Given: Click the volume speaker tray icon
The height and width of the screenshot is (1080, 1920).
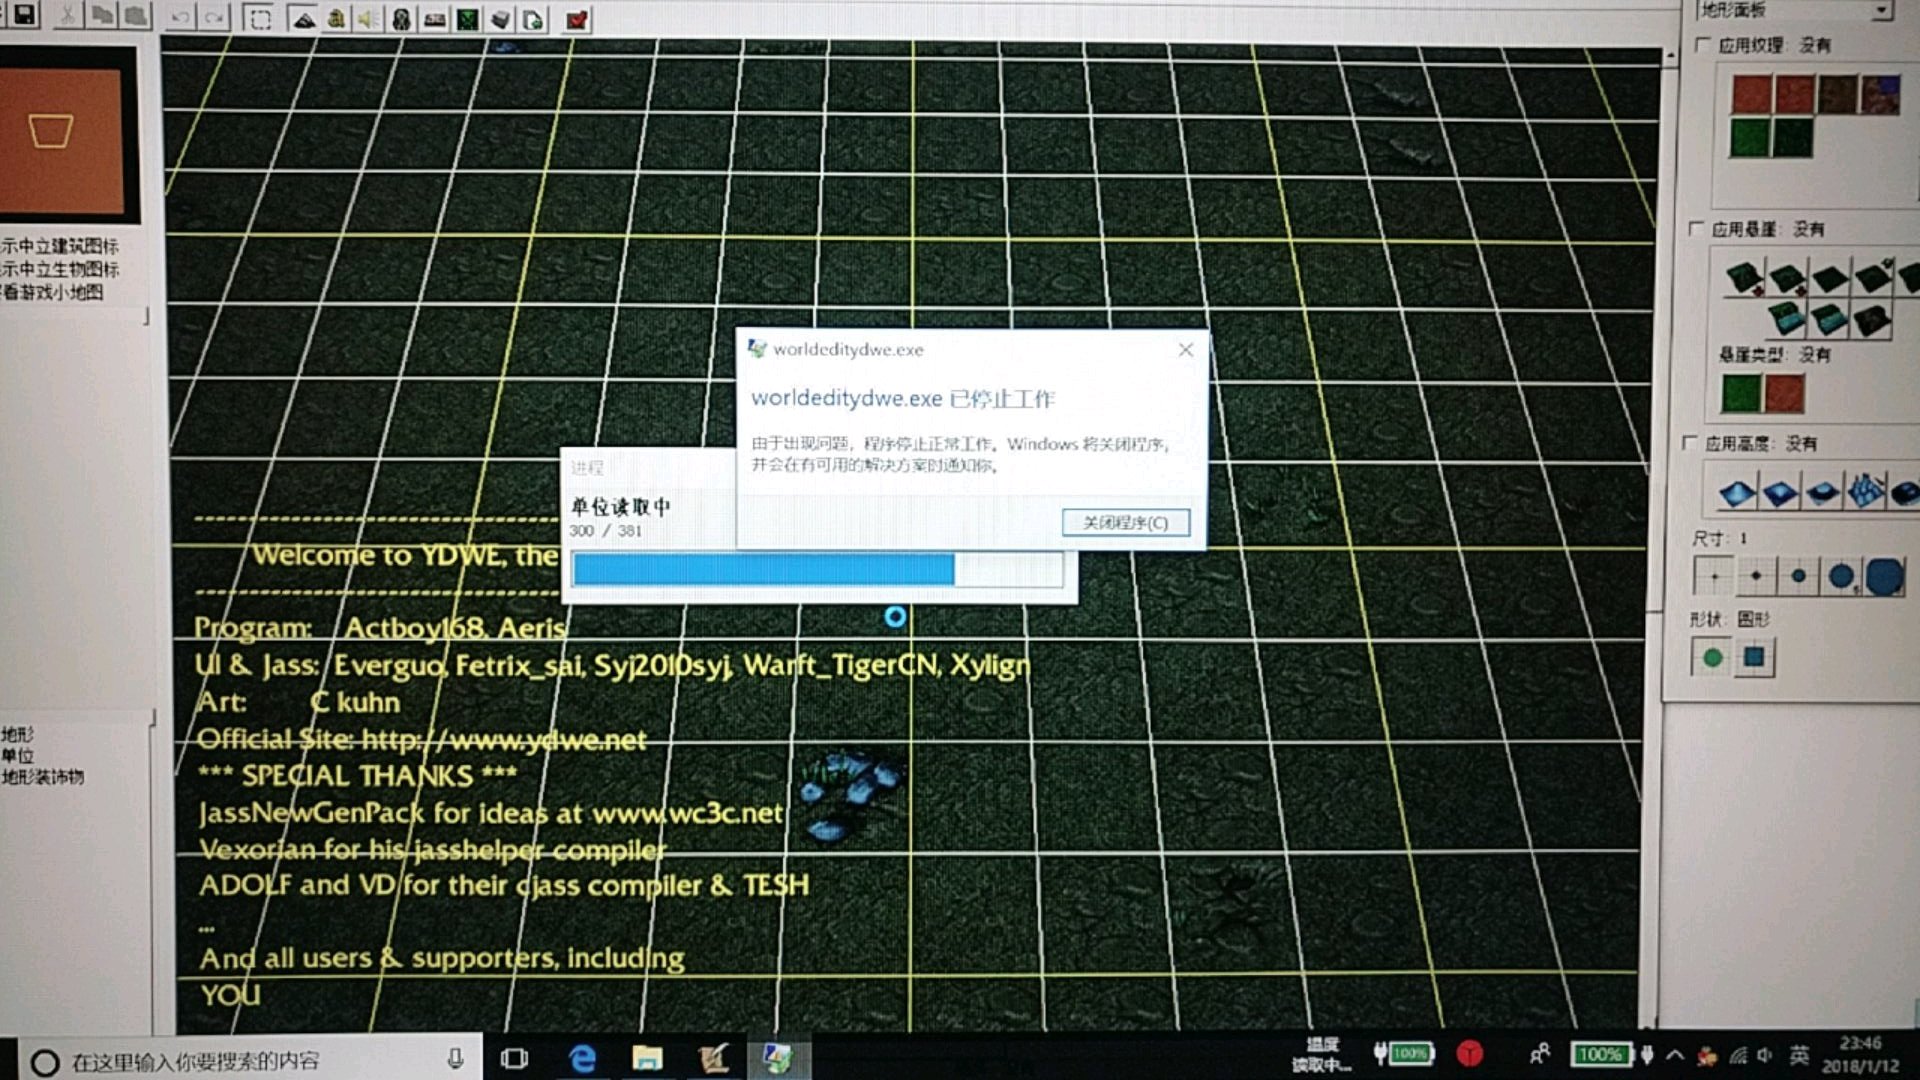Looking at the screenshot, I should [x=1764, y=1056].
